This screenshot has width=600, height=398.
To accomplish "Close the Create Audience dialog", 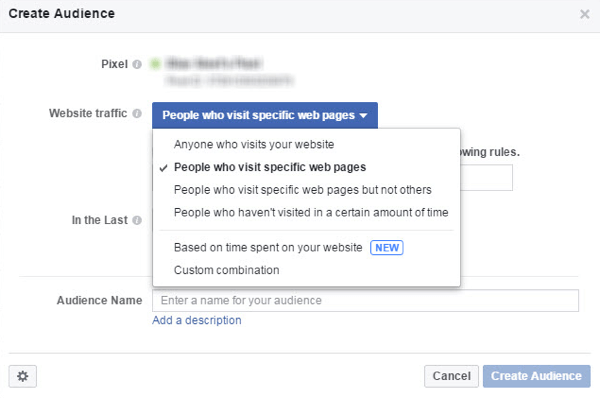I will [x=584, y=14].
